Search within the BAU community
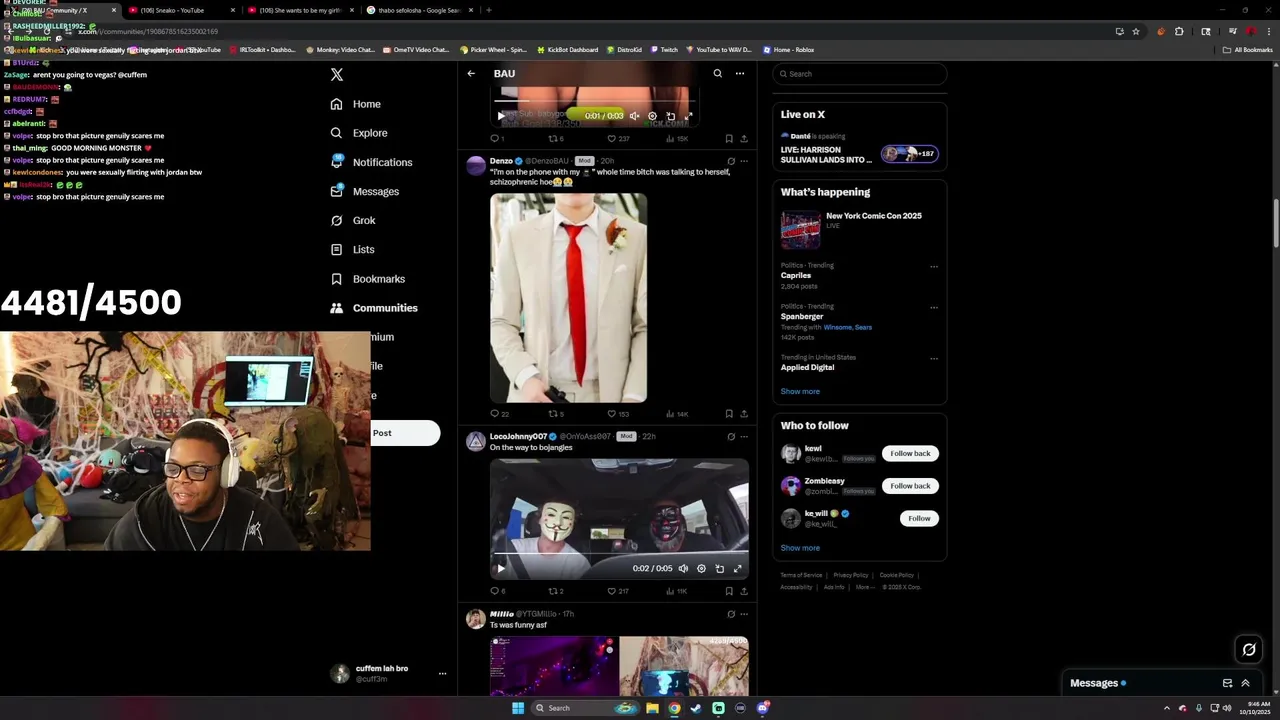This screenshot has height=720, width=1280. pyautogui.click(x=717, y=73)
